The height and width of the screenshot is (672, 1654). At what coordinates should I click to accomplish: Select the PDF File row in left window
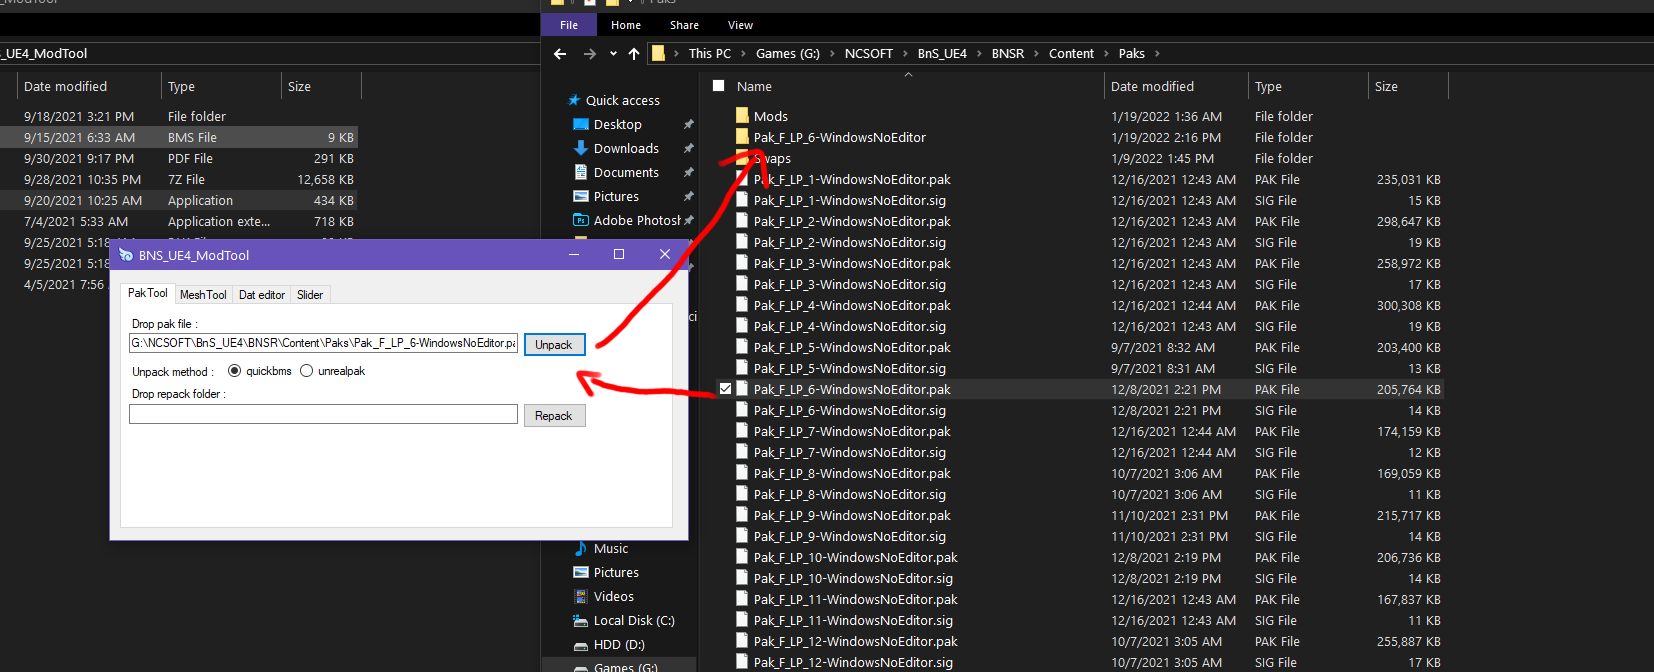click(x=179, y=159)
